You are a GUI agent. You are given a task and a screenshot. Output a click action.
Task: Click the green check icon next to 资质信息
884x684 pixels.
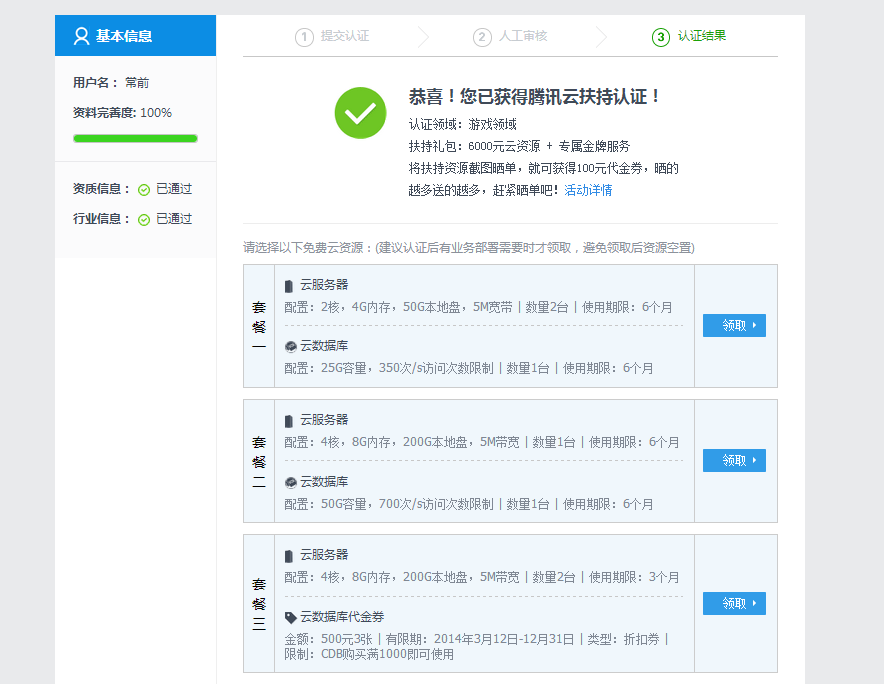(144, 189)
